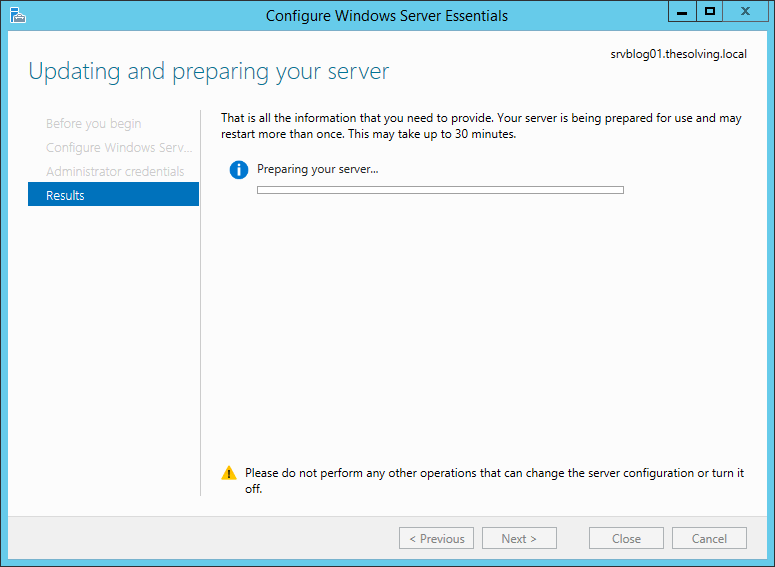
Task: Maximize the Configure Windows Server Essentials window
Action: pyautogui.click(x=710, y=12)
